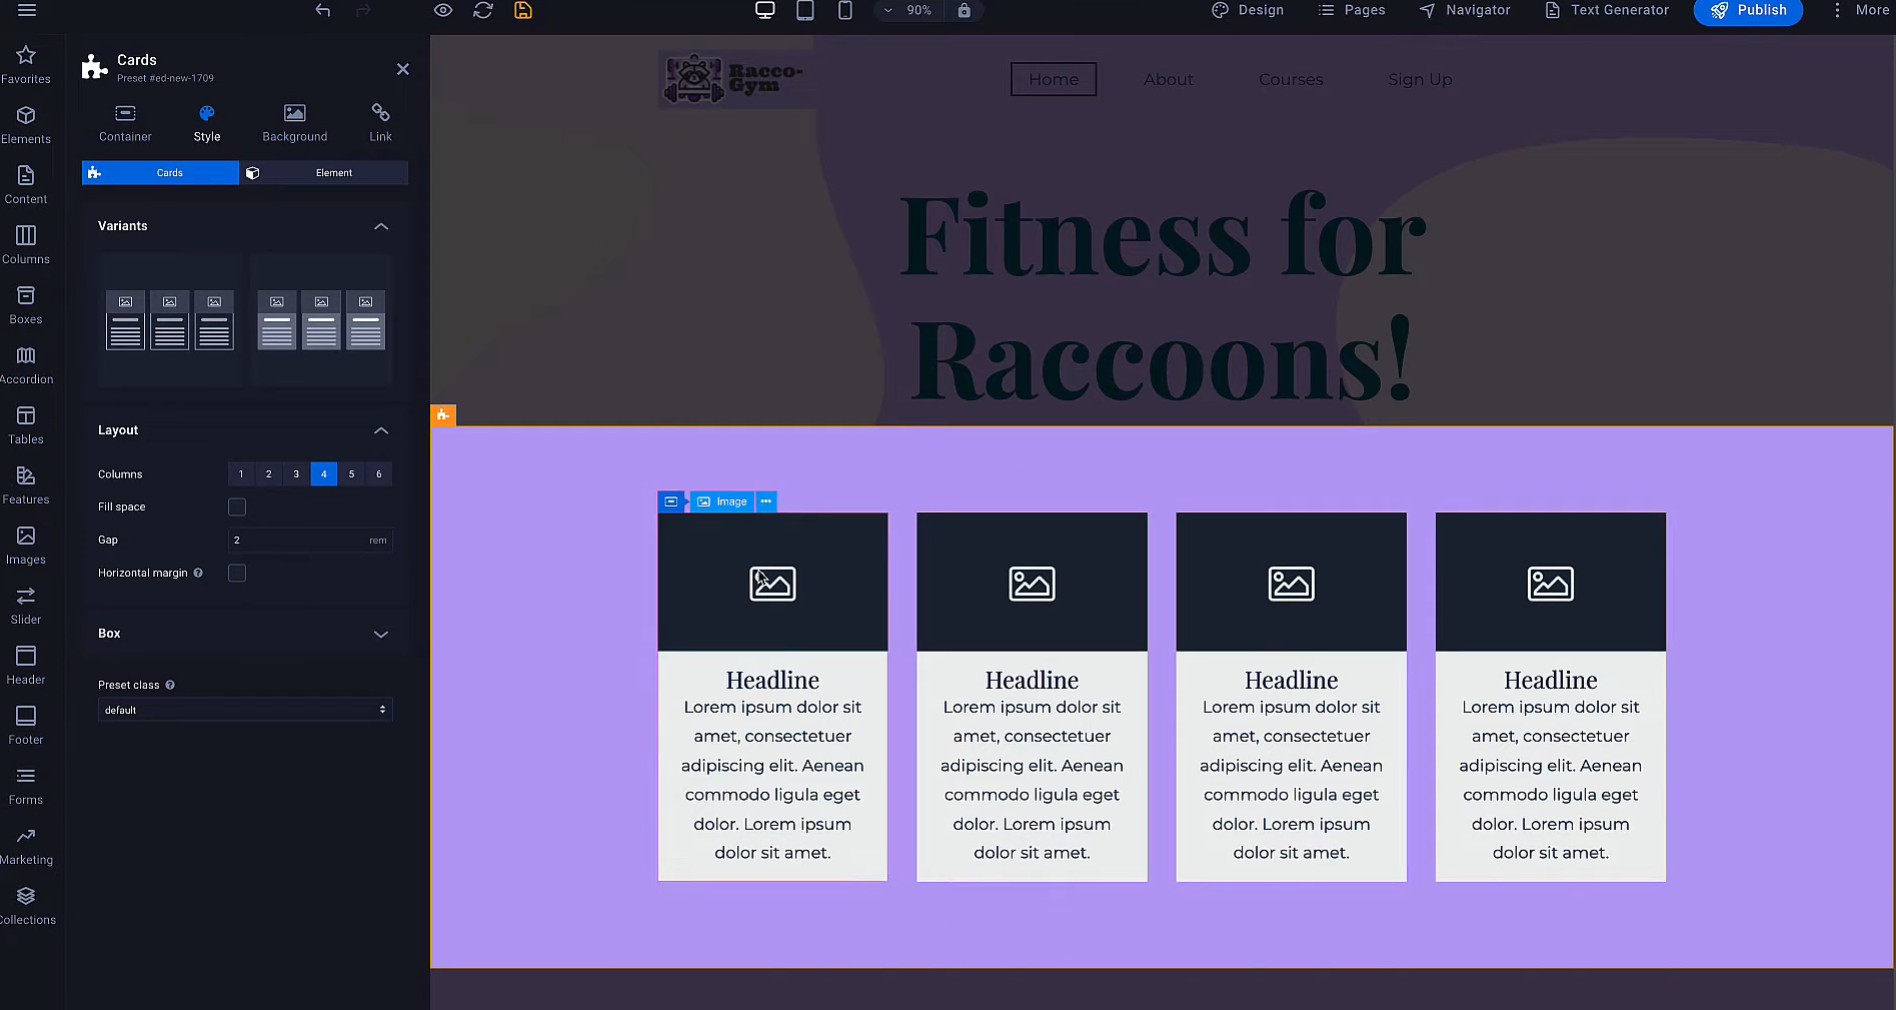Open Collections in the sidebar

pyautogui.click(x=26, y=906)
